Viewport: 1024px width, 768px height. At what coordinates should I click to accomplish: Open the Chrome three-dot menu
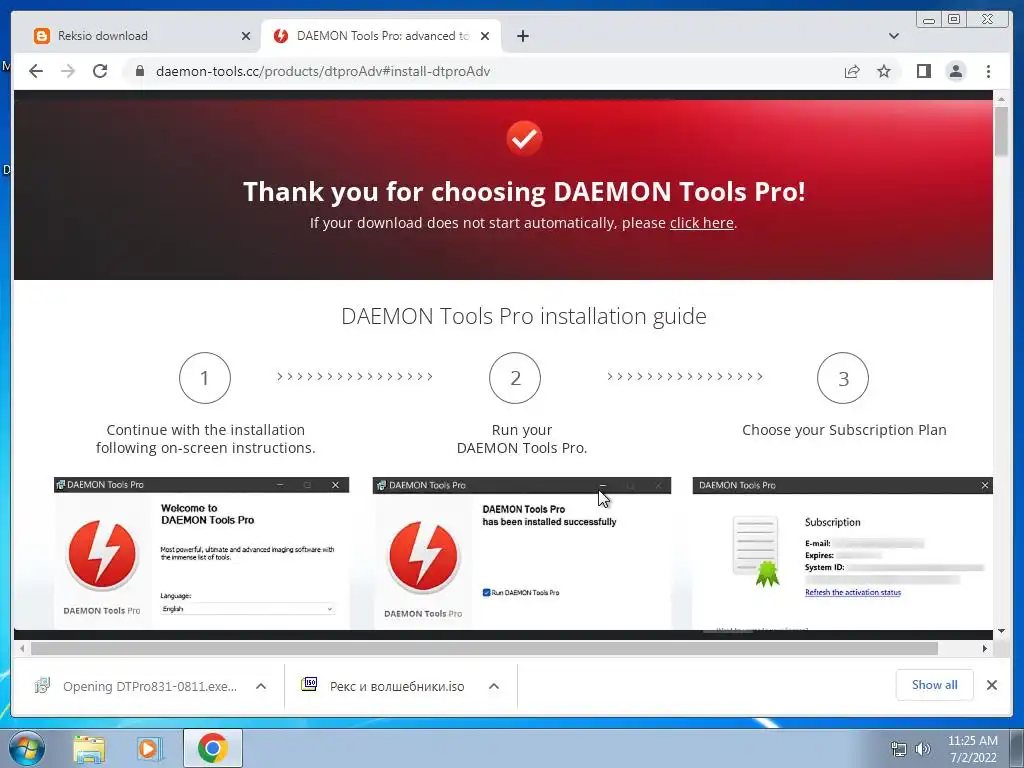pyautogui.click(x=988, y=71)
